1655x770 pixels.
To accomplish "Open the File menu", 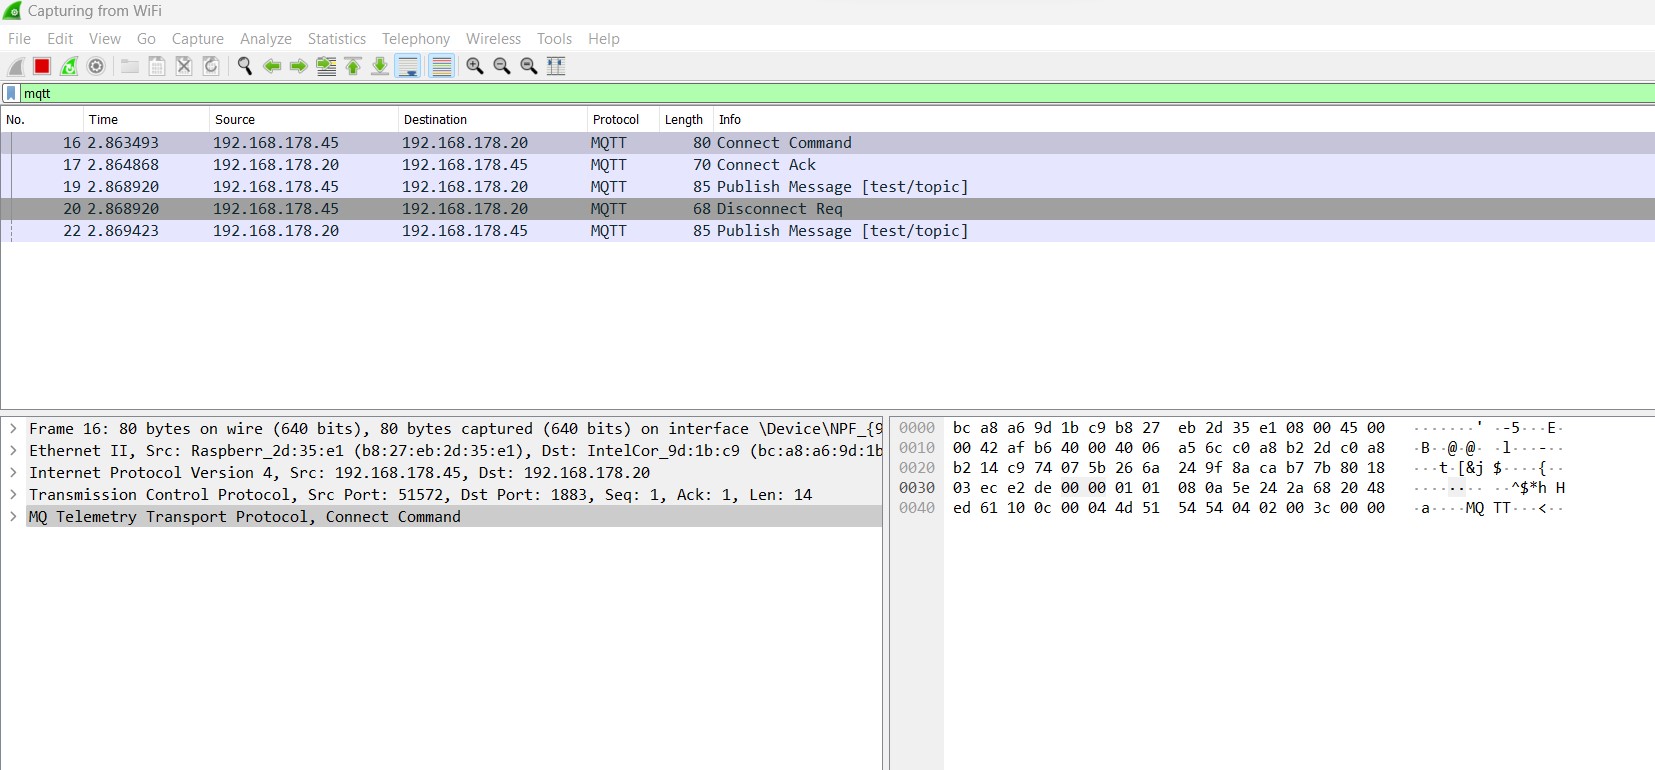I will pos(19,39).
